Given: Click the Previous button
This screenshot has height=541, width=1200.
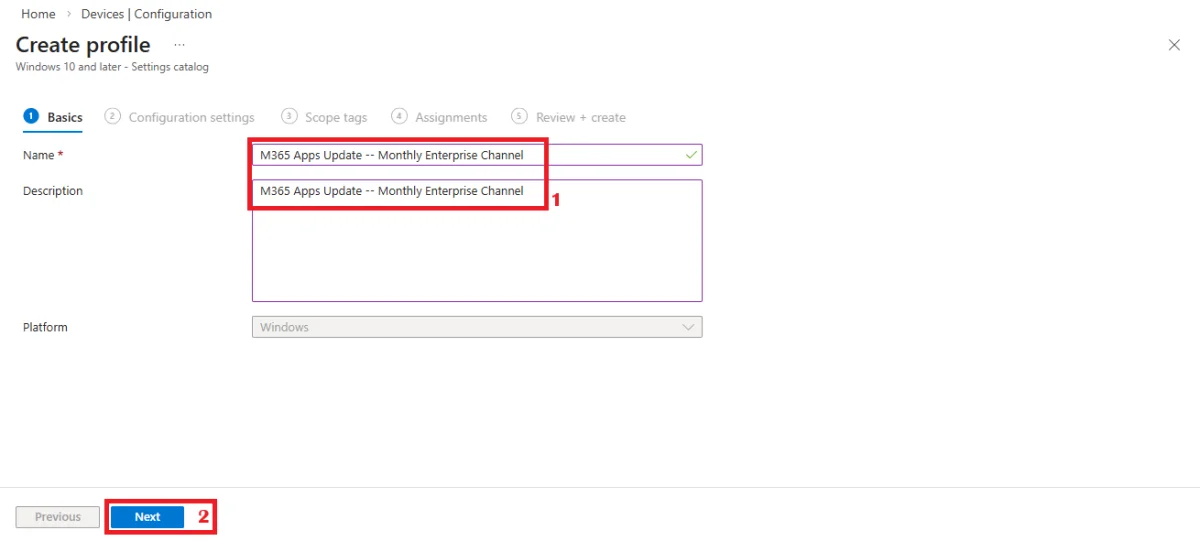Looking at the screenshot, I should tap(58, 517).
